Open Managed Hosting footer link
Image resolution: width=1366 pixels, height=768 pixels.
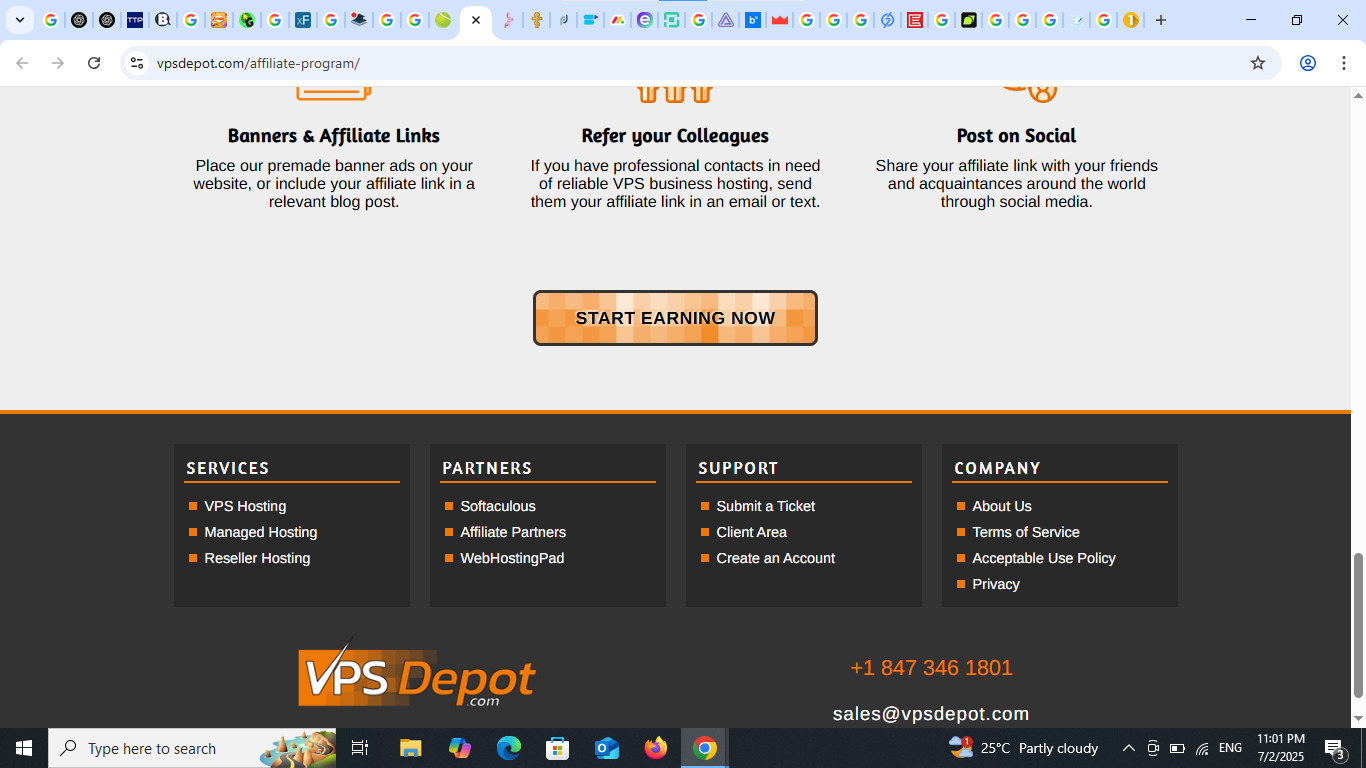coord(261,532)
